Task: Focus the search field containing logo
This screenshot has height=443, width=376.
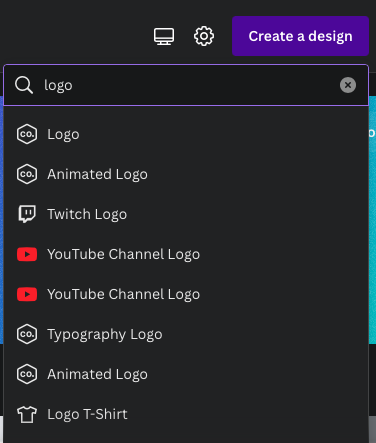Action: pos(186,85)
